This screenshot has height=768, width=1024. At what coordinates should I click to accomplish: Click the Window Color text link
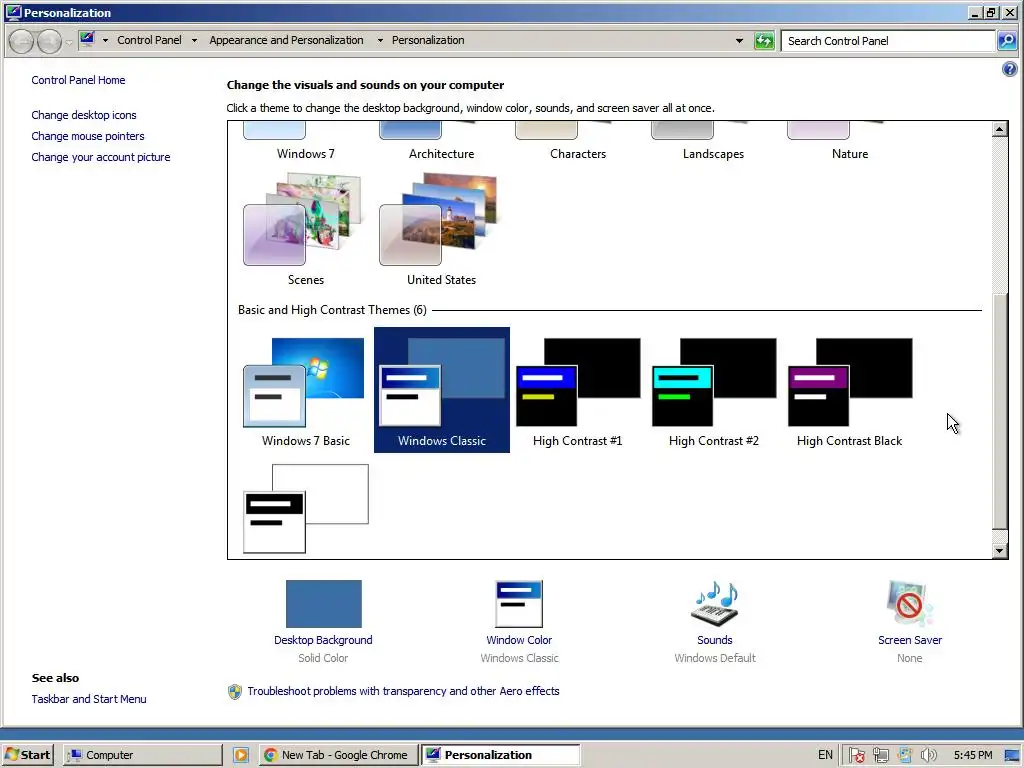tap(519, 640)
